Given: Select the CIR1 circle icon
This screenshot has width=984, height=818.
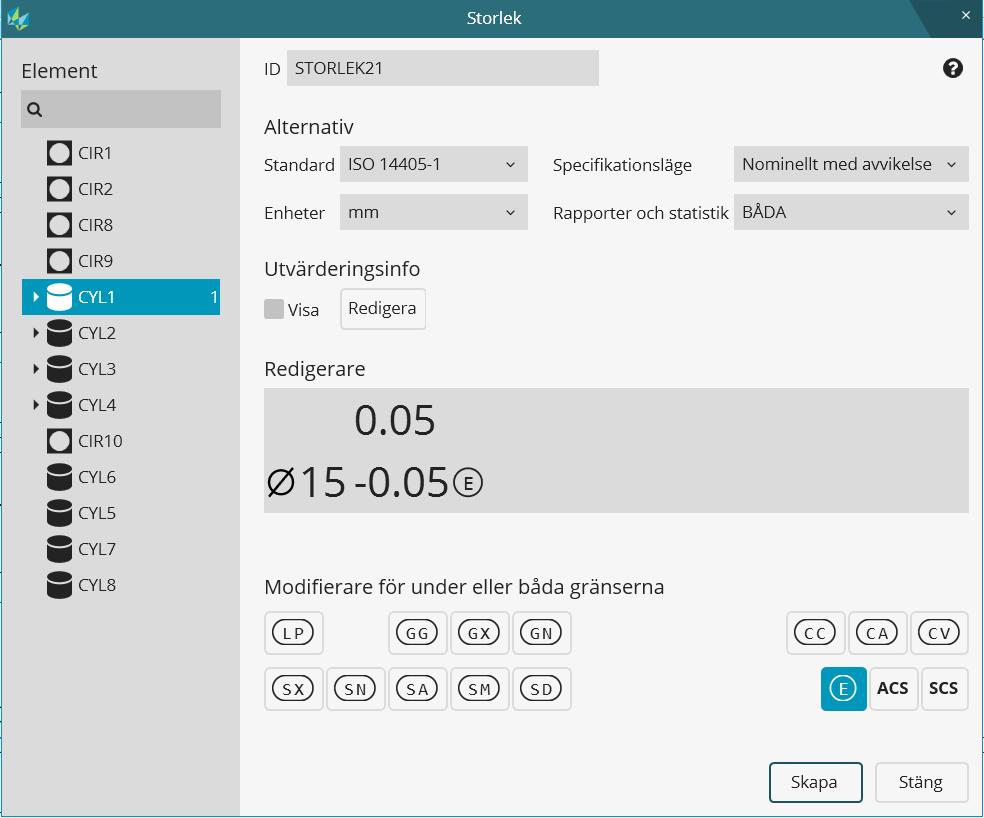Looking at the screenshot, I should point(60,153).
